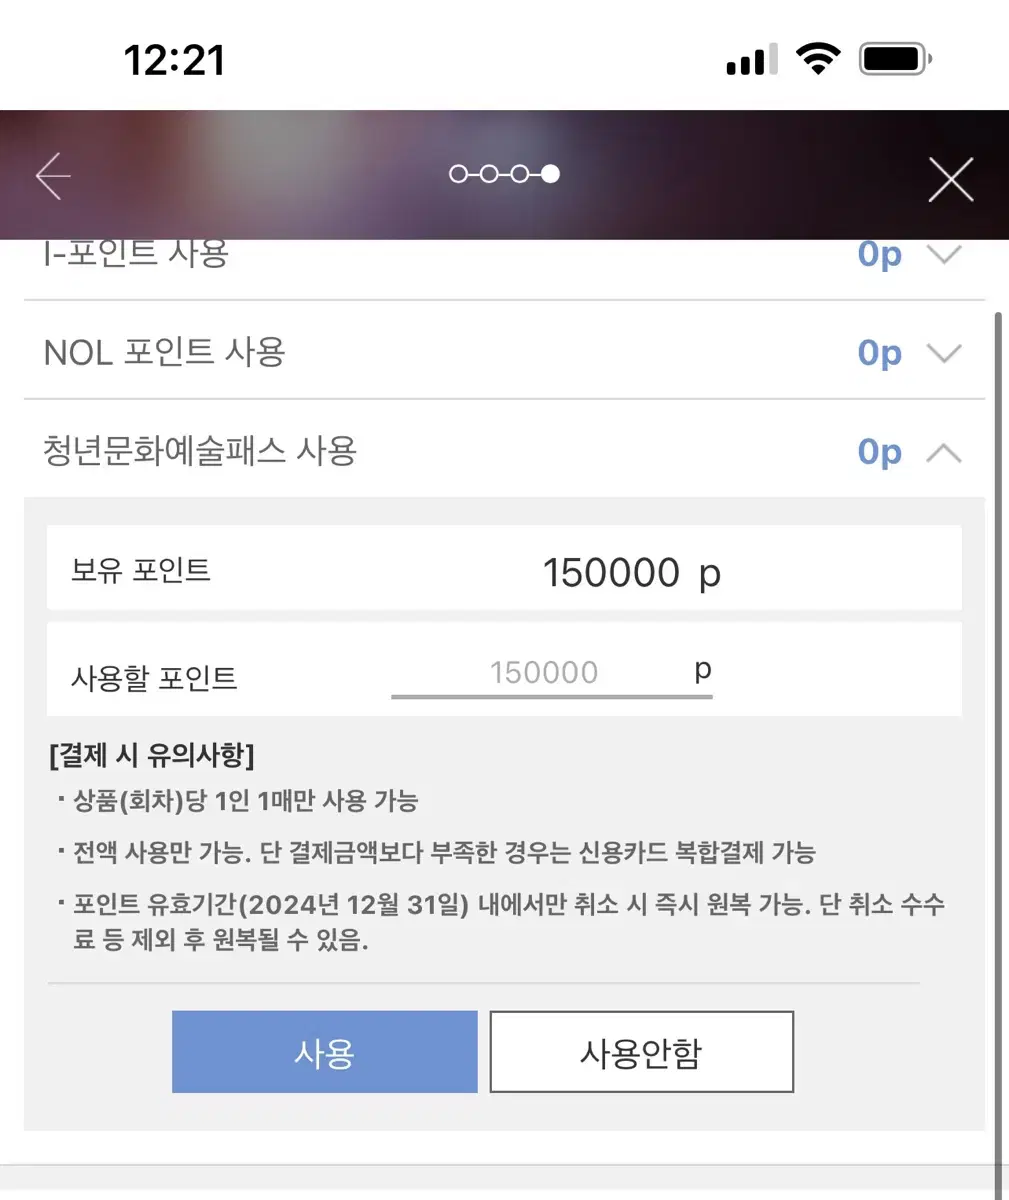Tap the 사용안함 button
Viewport: 1009px width, 1200px height.
(641, 1052)
